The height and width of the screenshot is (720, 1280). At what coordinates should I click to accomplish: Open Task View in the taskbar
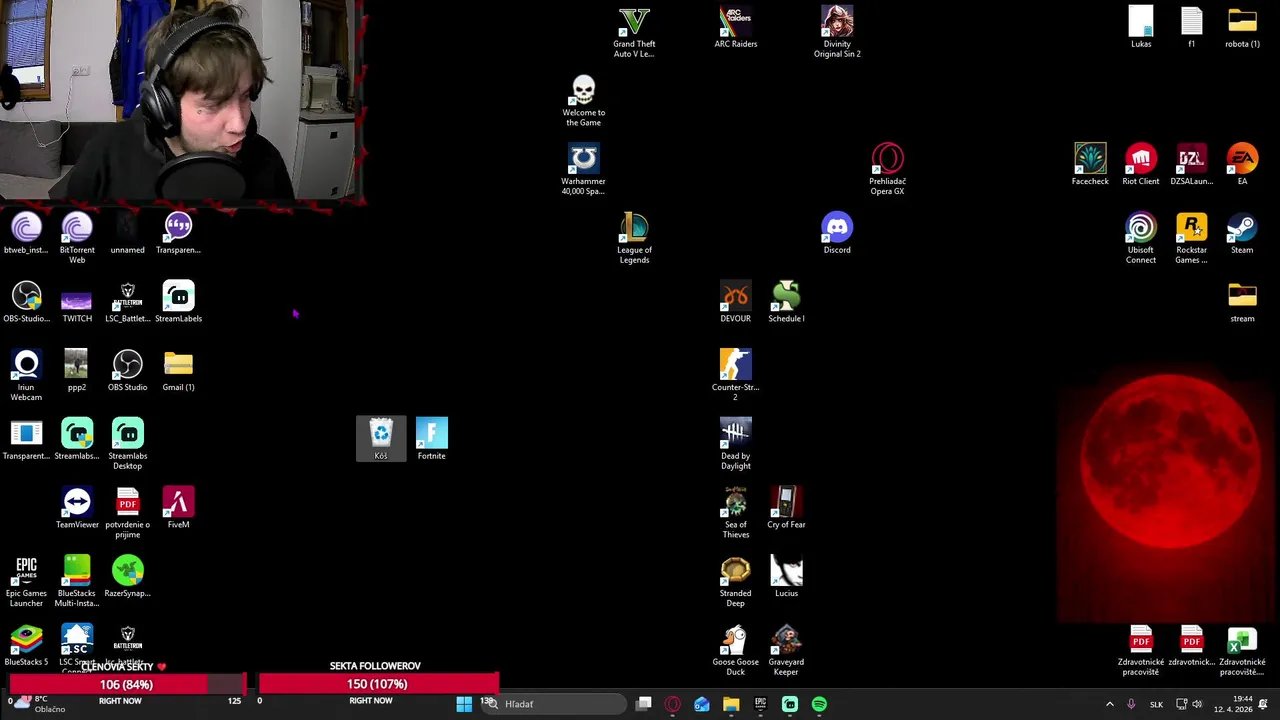point(644,704)
